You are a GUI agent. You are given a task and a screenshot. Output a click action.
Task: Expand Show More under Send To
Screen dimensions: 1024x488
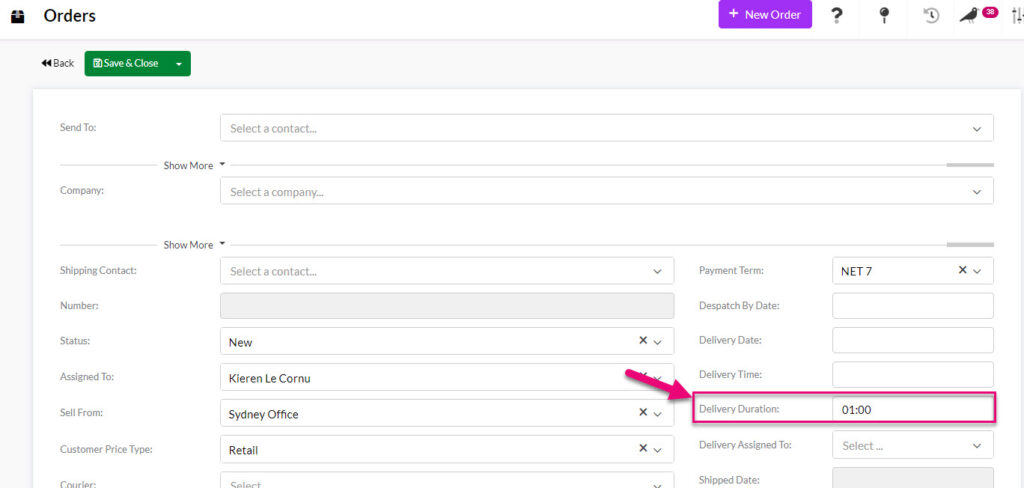point(194,166)
